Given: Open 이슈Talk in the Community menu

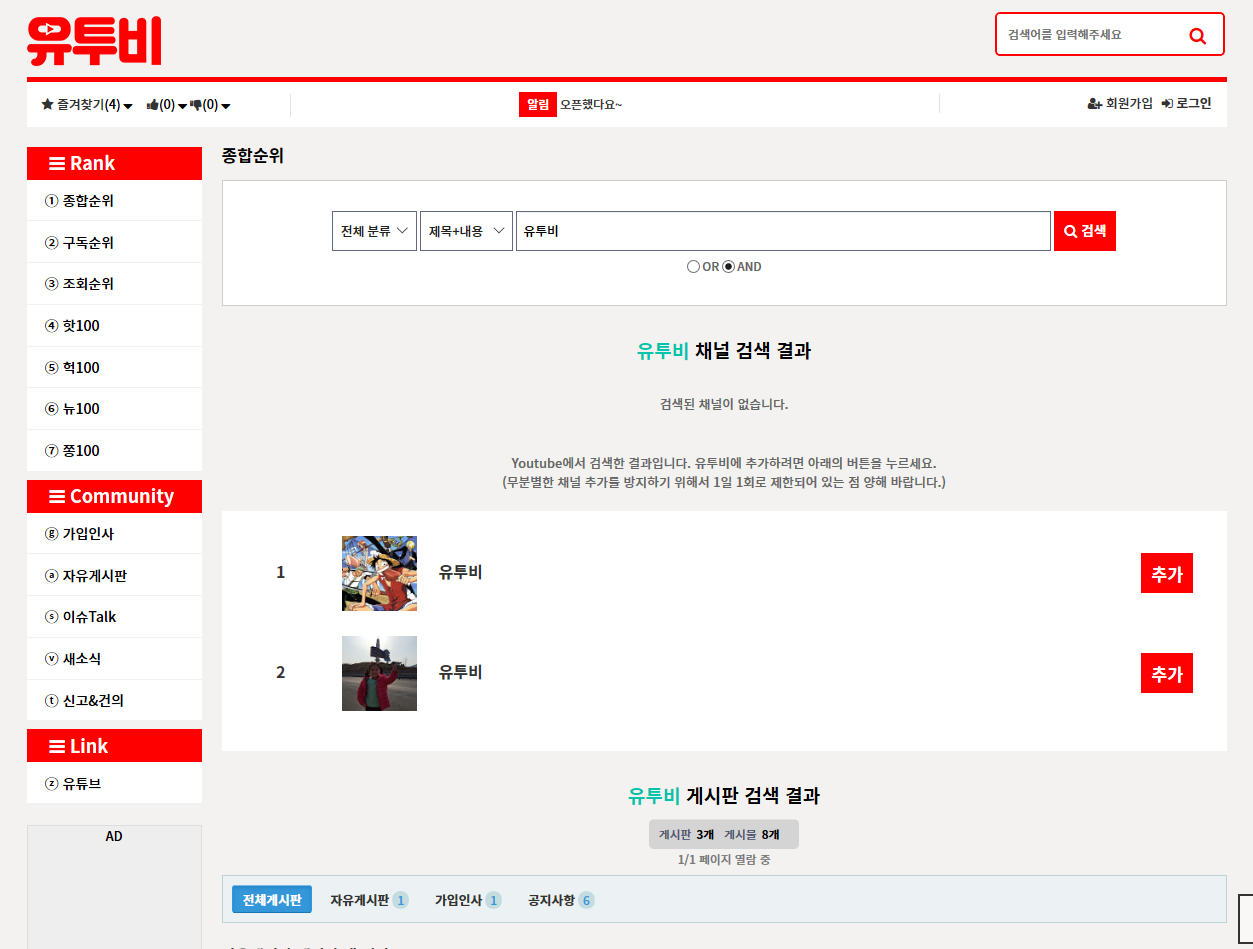Looking at the screenshot, I should 114,617.
